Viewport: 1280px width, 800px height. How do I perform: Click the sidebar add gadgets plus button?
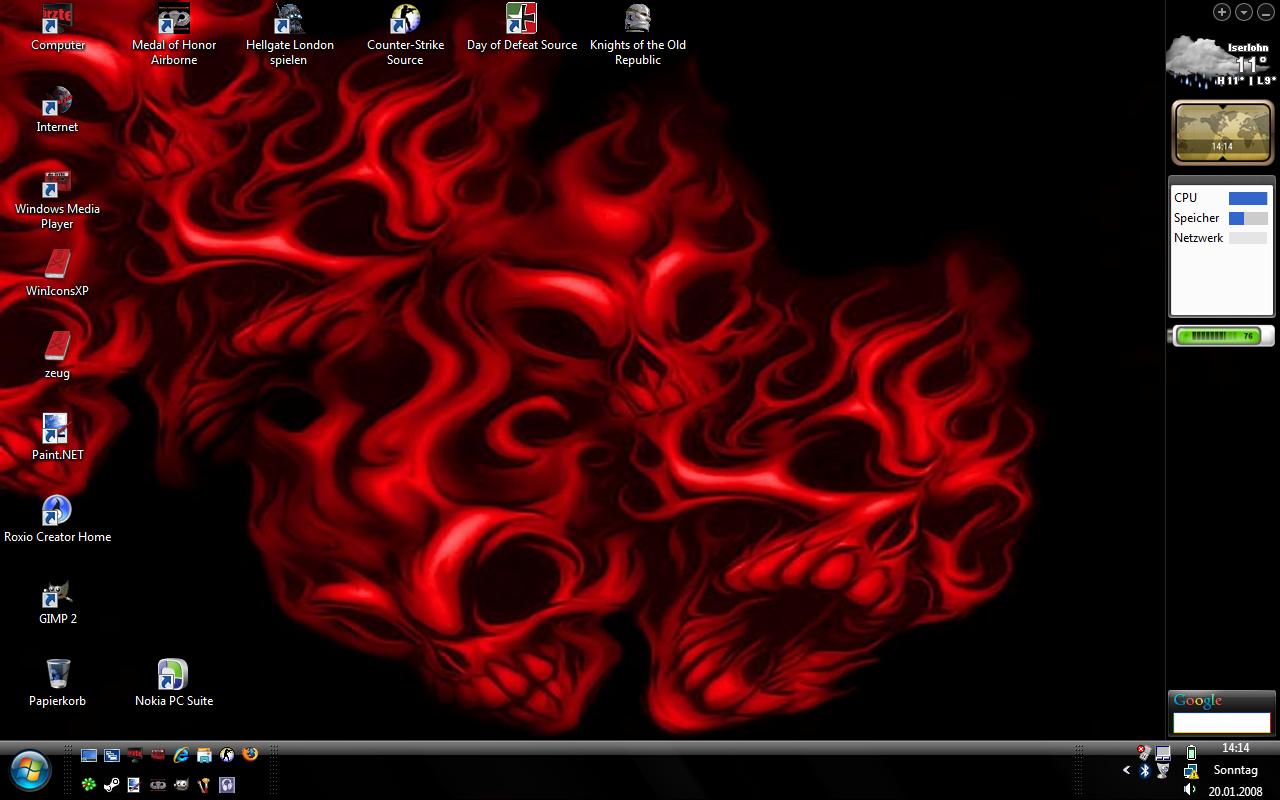pyautogui.click(x=1222, y=12)
